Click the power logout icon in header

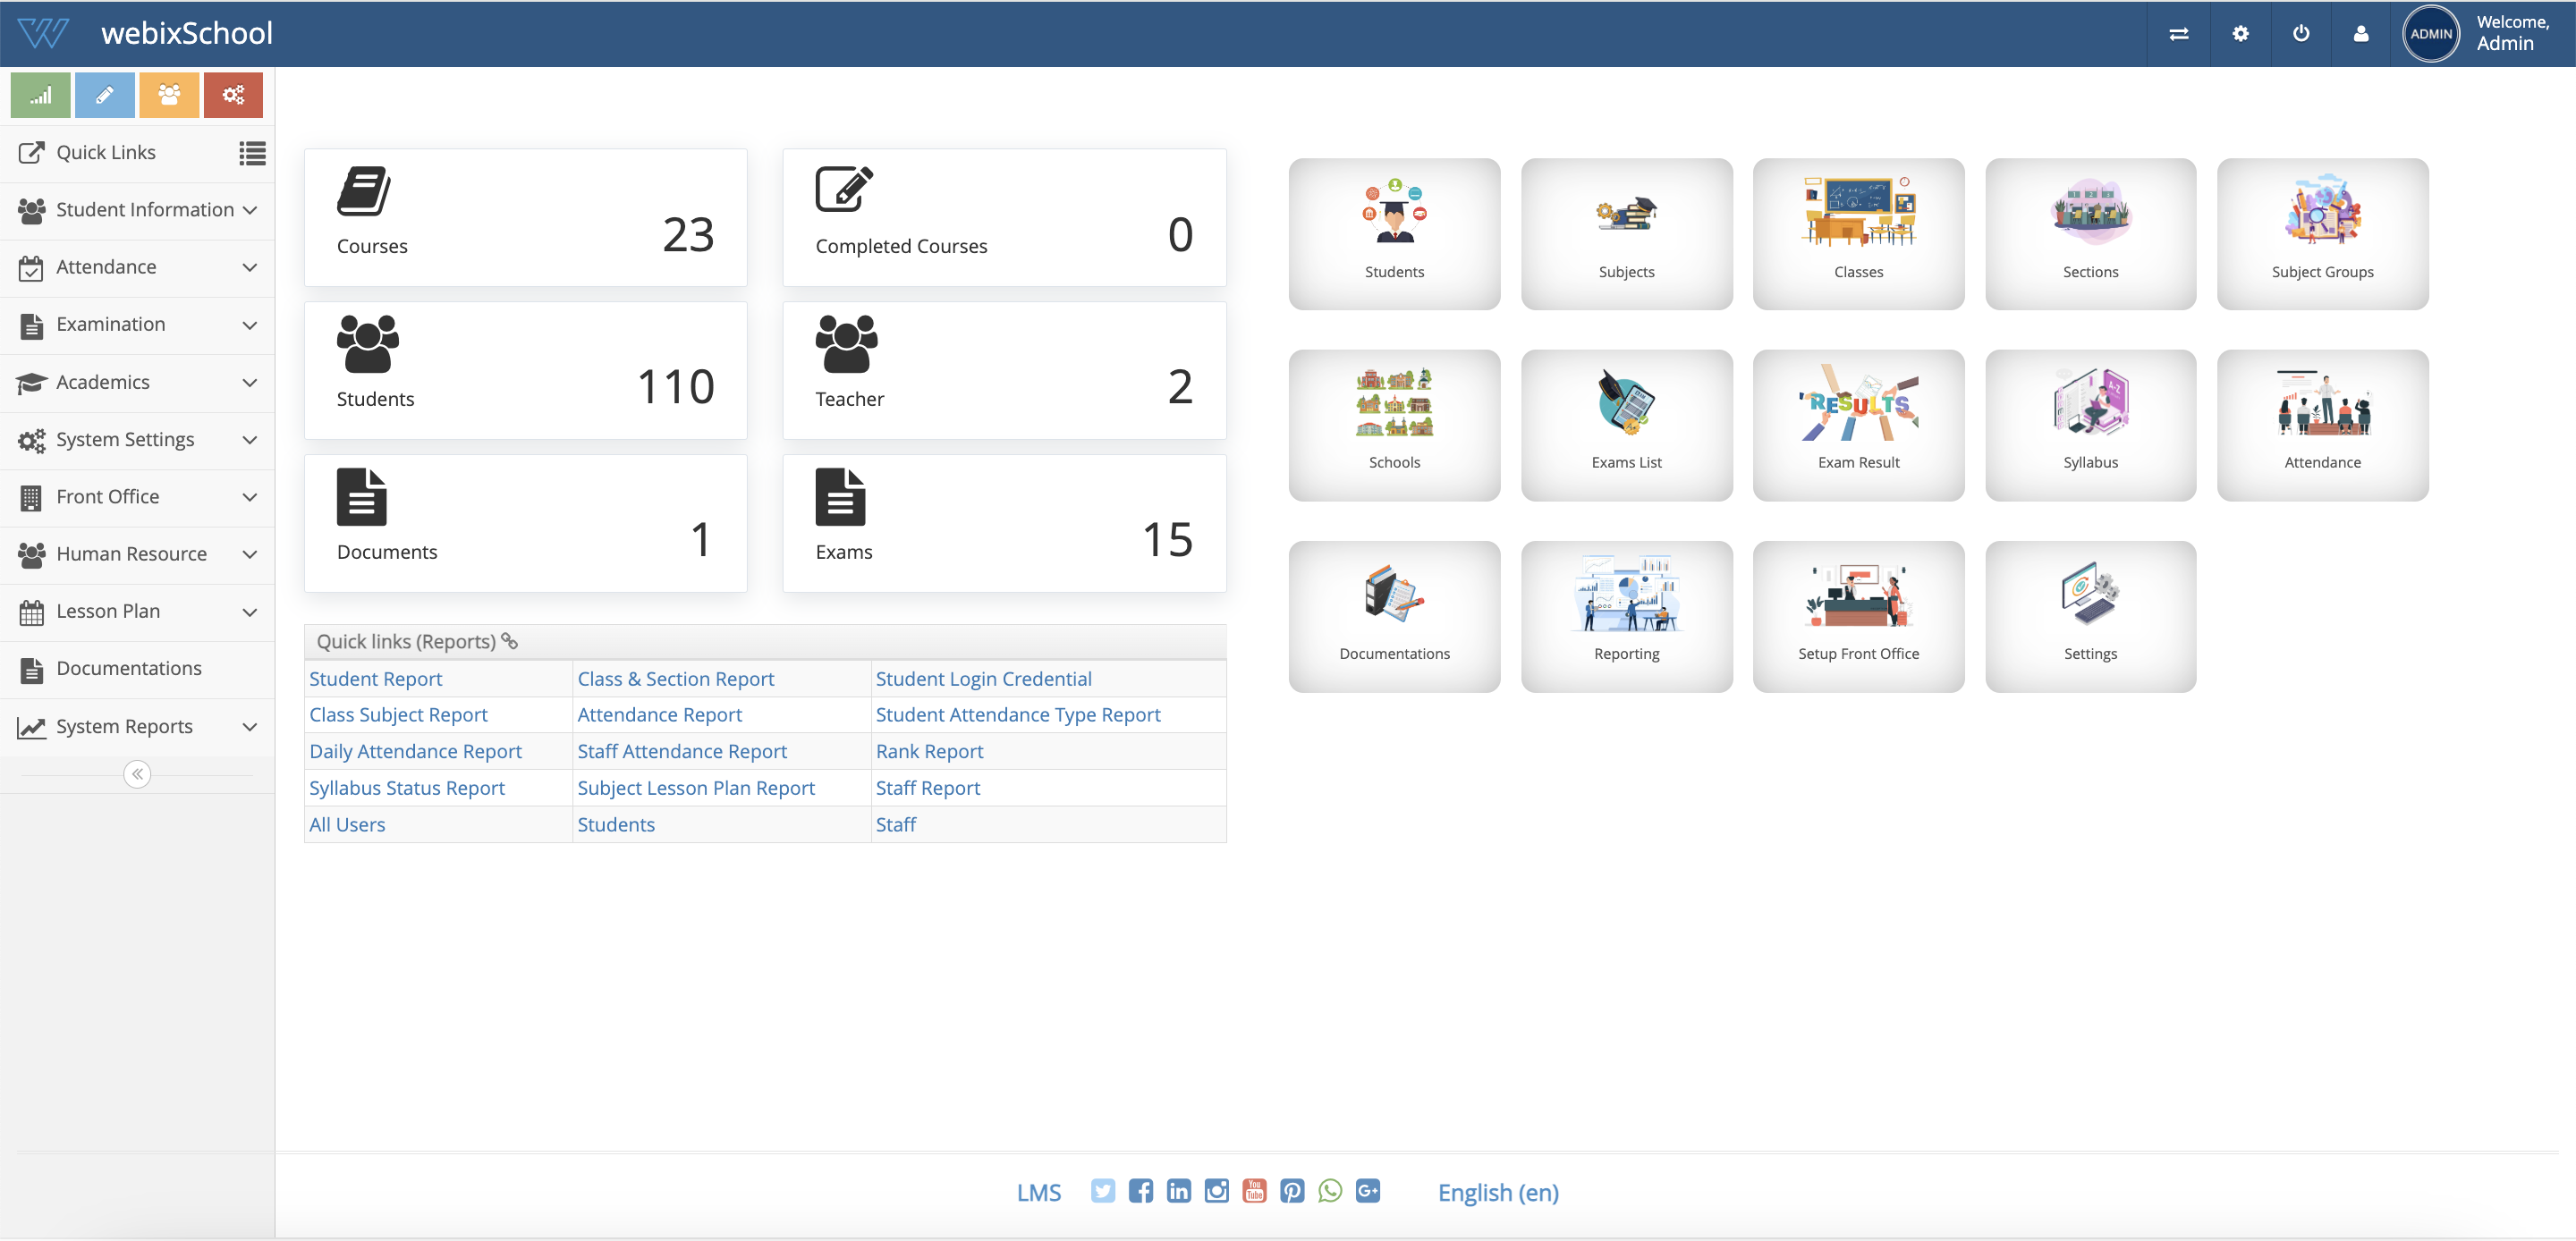2300,33
